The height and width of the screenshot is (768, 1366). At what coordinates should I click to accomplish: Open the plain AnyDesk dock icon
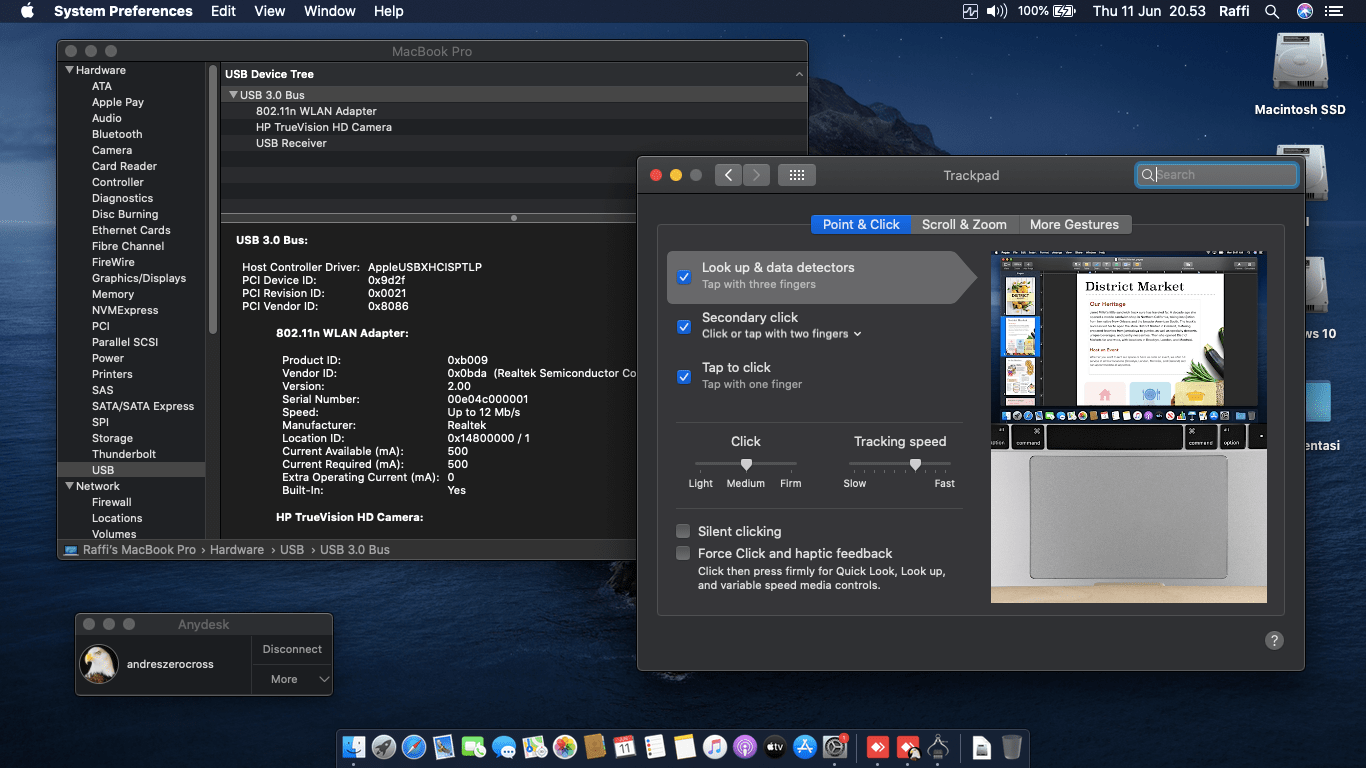pos(878,747)
